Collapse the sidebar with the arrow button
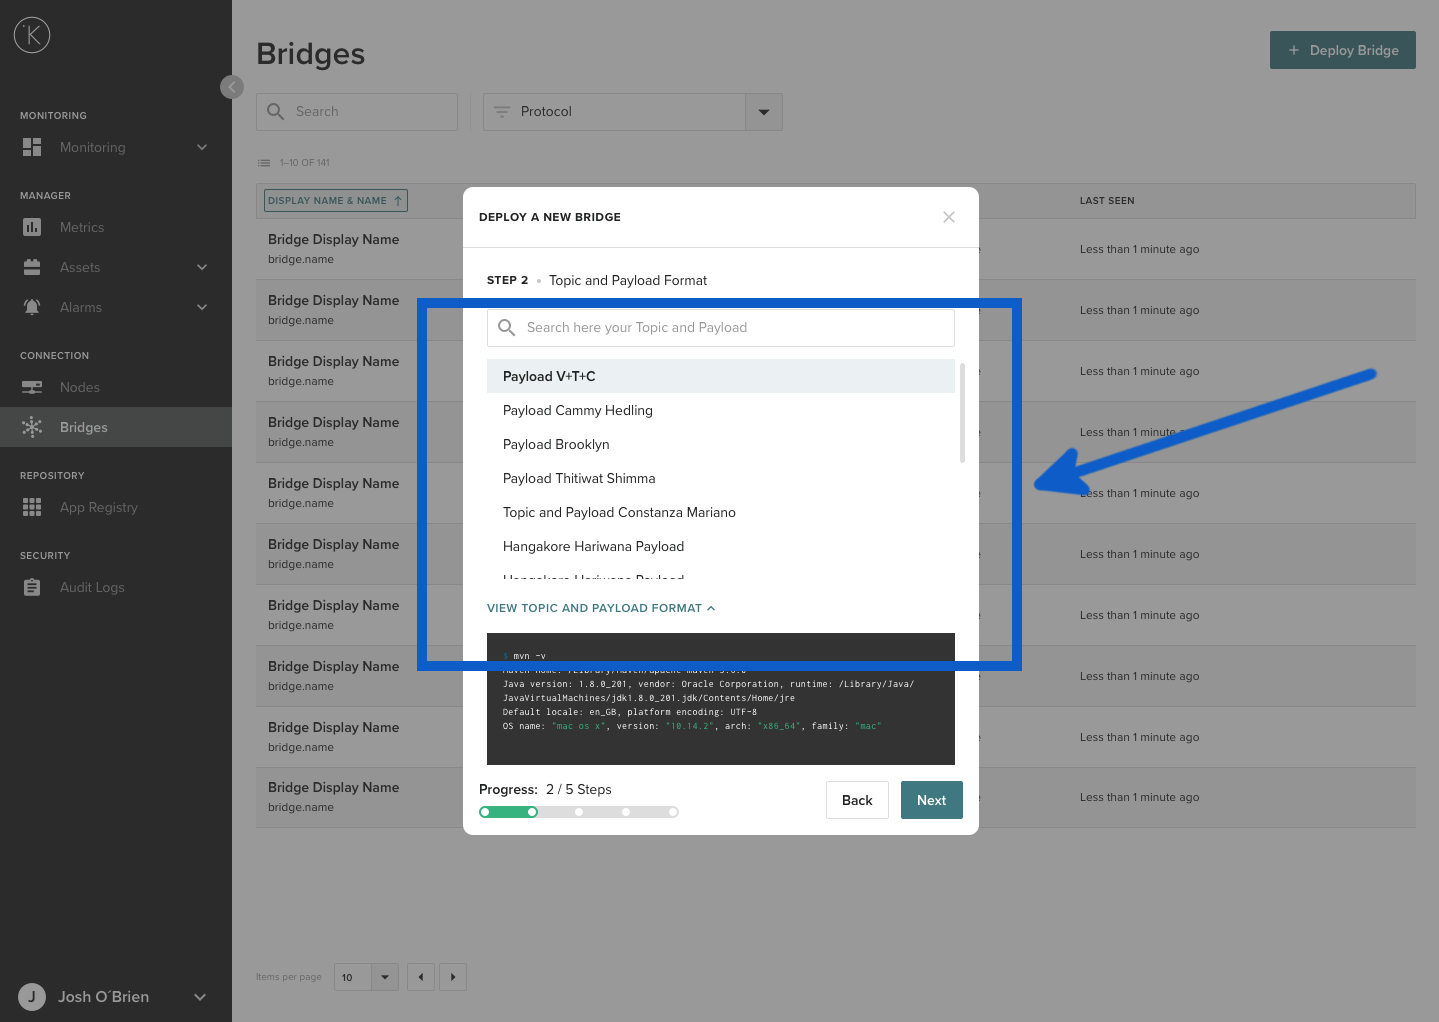Viewport: 1439px width, 1022px height. point(231,87)
